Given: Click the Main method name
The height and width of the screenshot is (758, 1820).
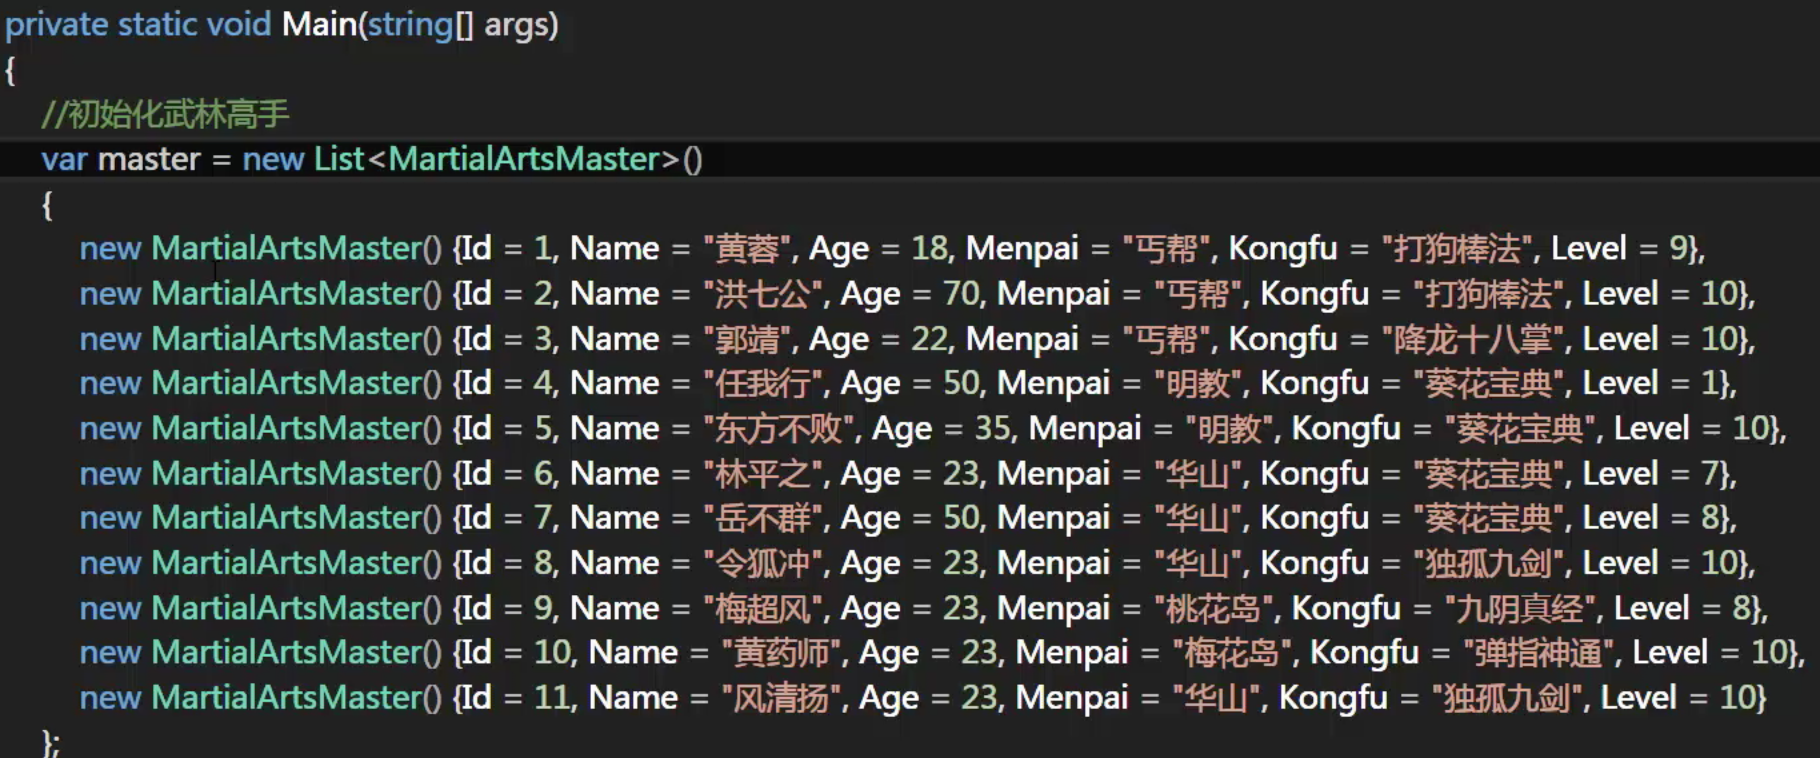Looking at the screenshot, I should coord(319,24).
